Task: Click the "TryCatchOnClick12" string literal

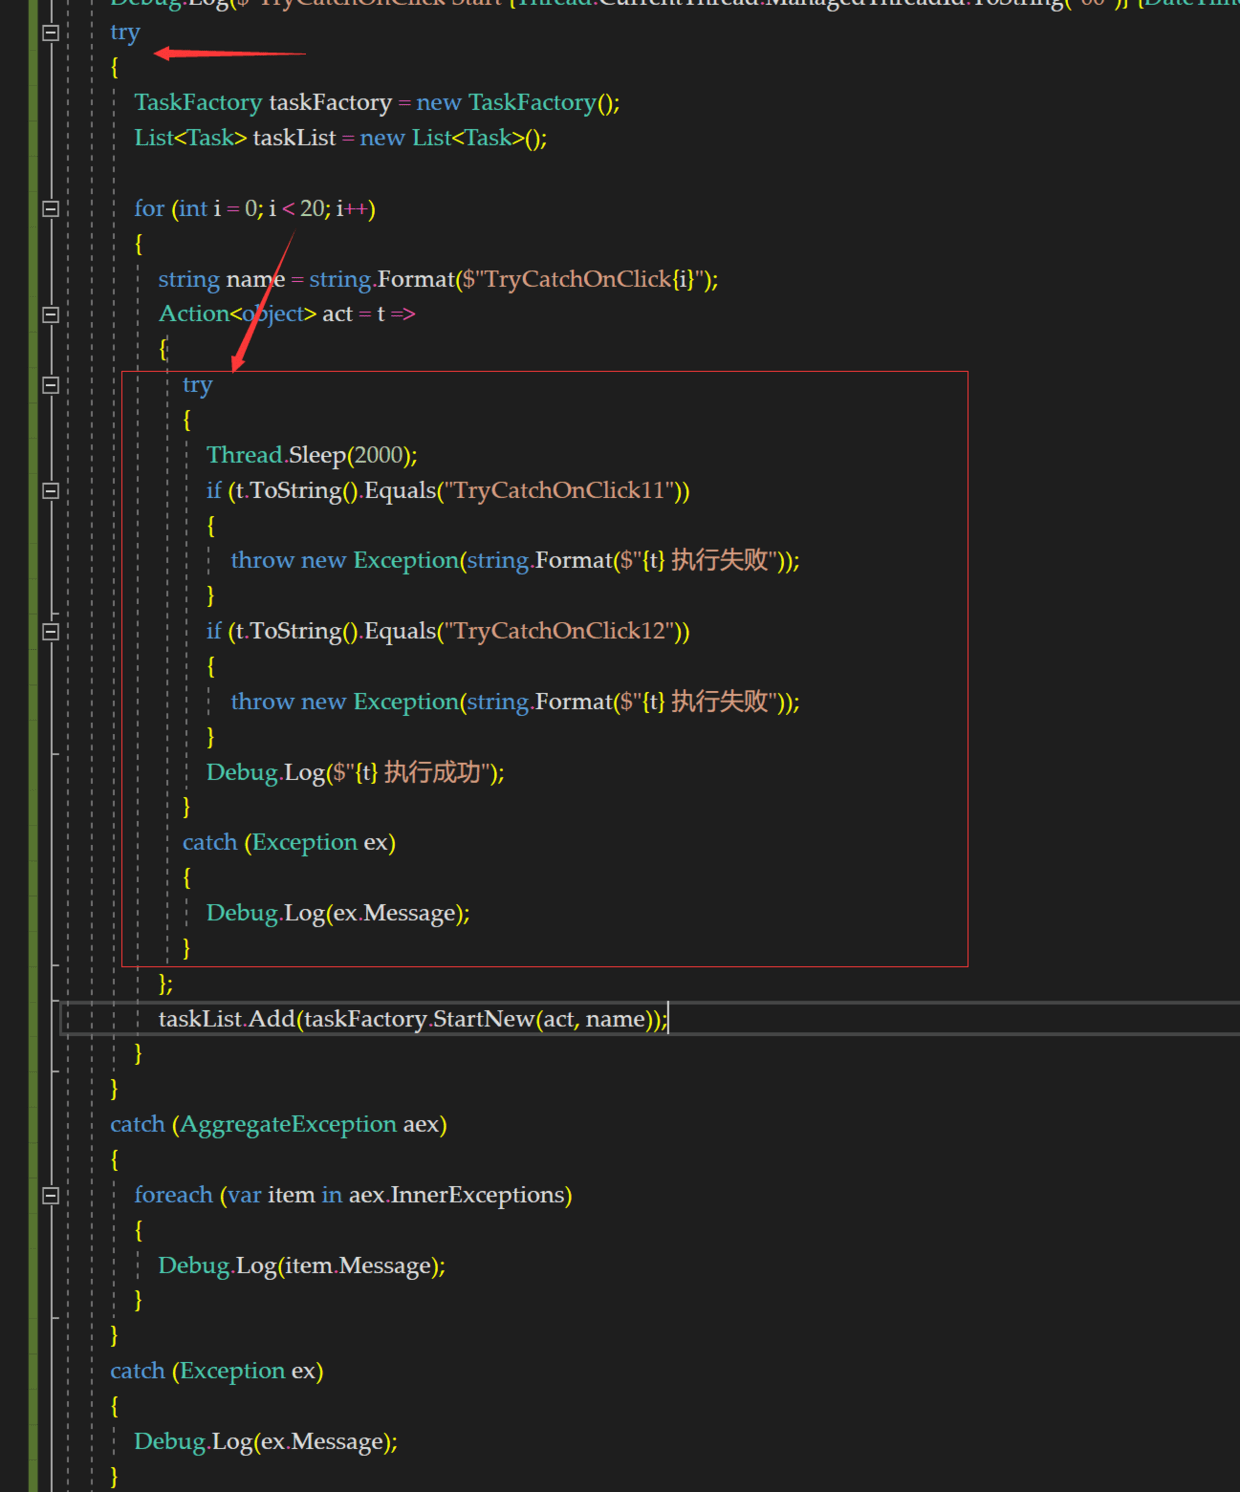Action: pos(559,632)
